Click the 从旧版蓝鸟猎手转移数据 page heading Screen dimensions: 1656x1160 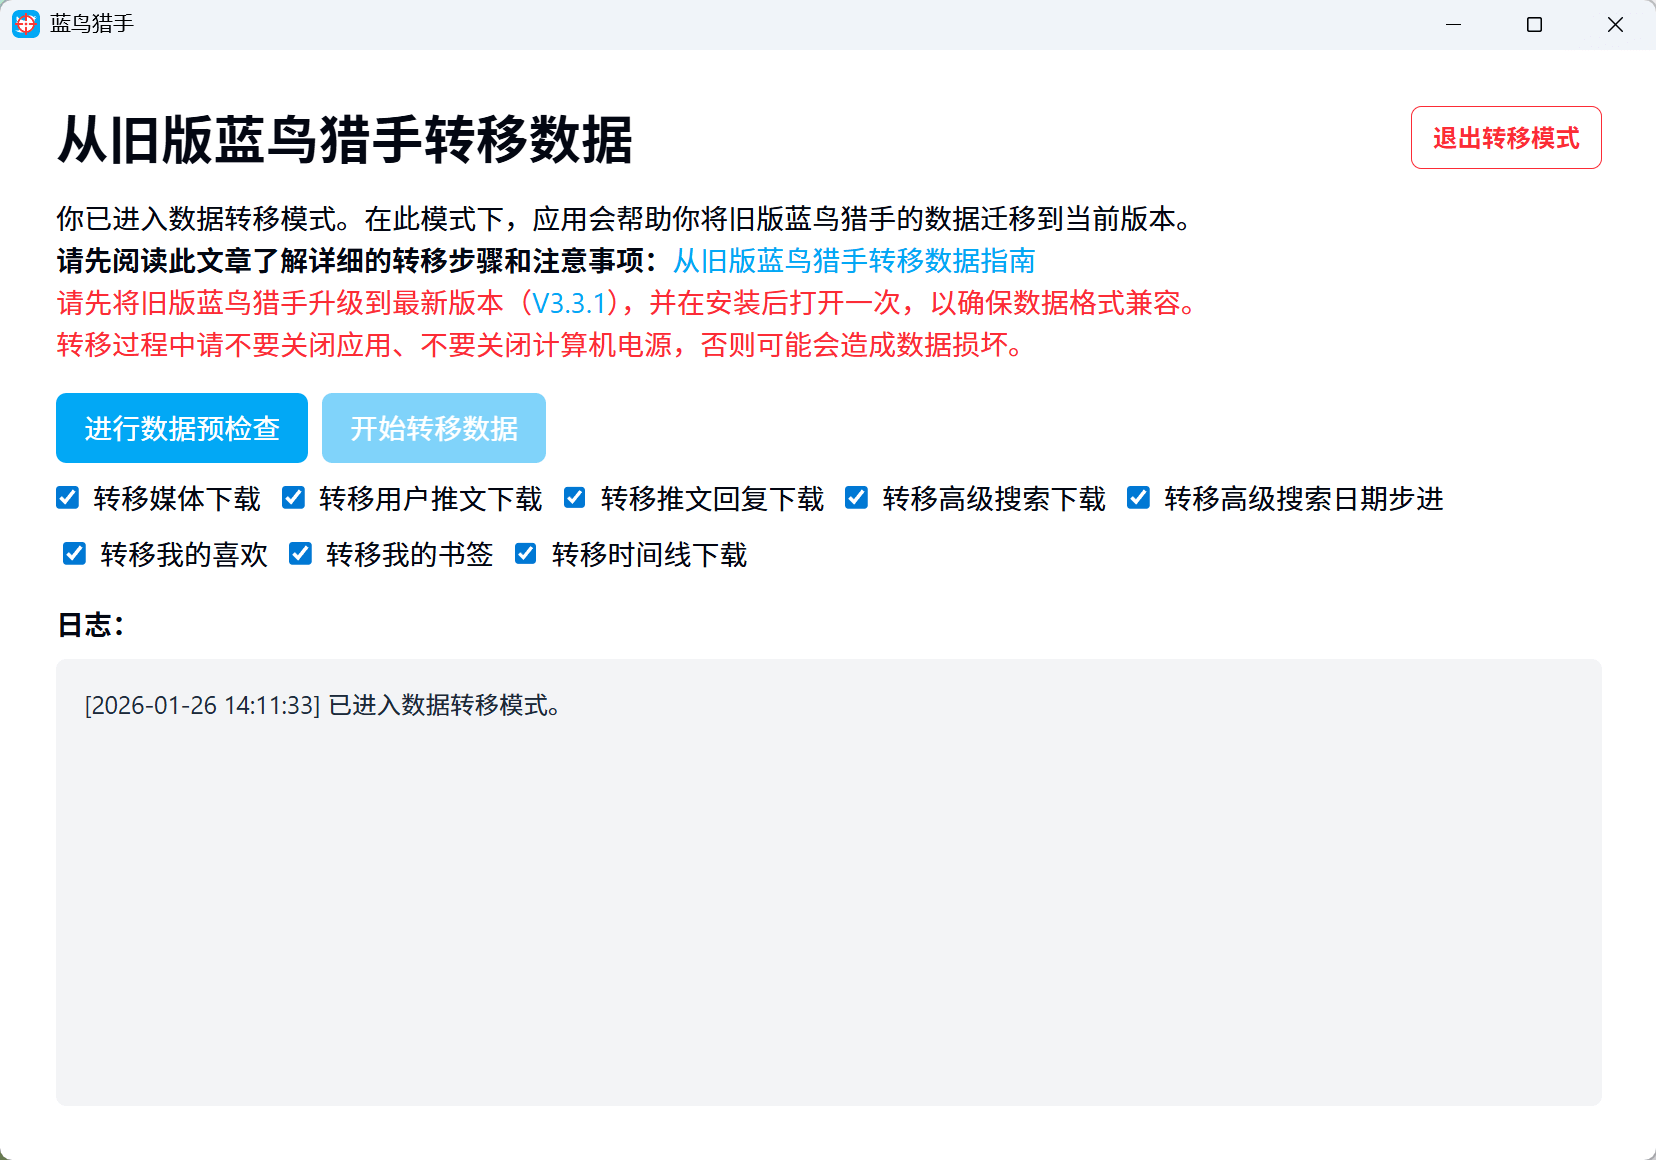[x=345, y=139]
